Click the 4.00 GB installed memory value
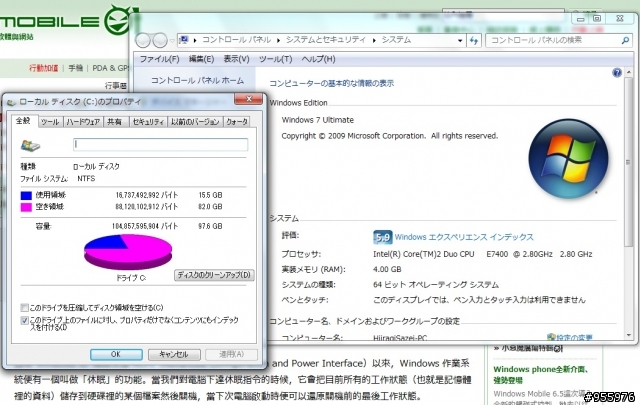 click(387, 269)
